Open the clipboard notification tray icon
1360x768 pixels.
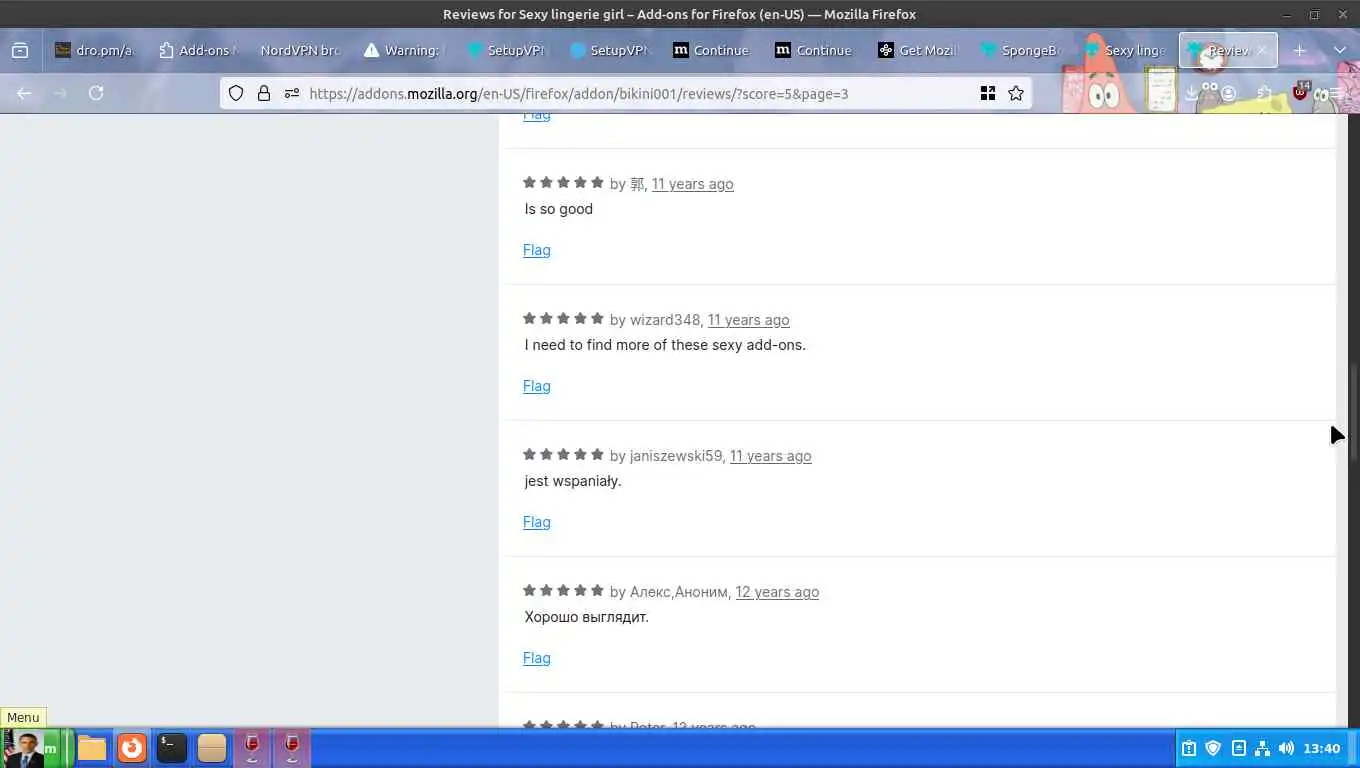click(1189, 748)
